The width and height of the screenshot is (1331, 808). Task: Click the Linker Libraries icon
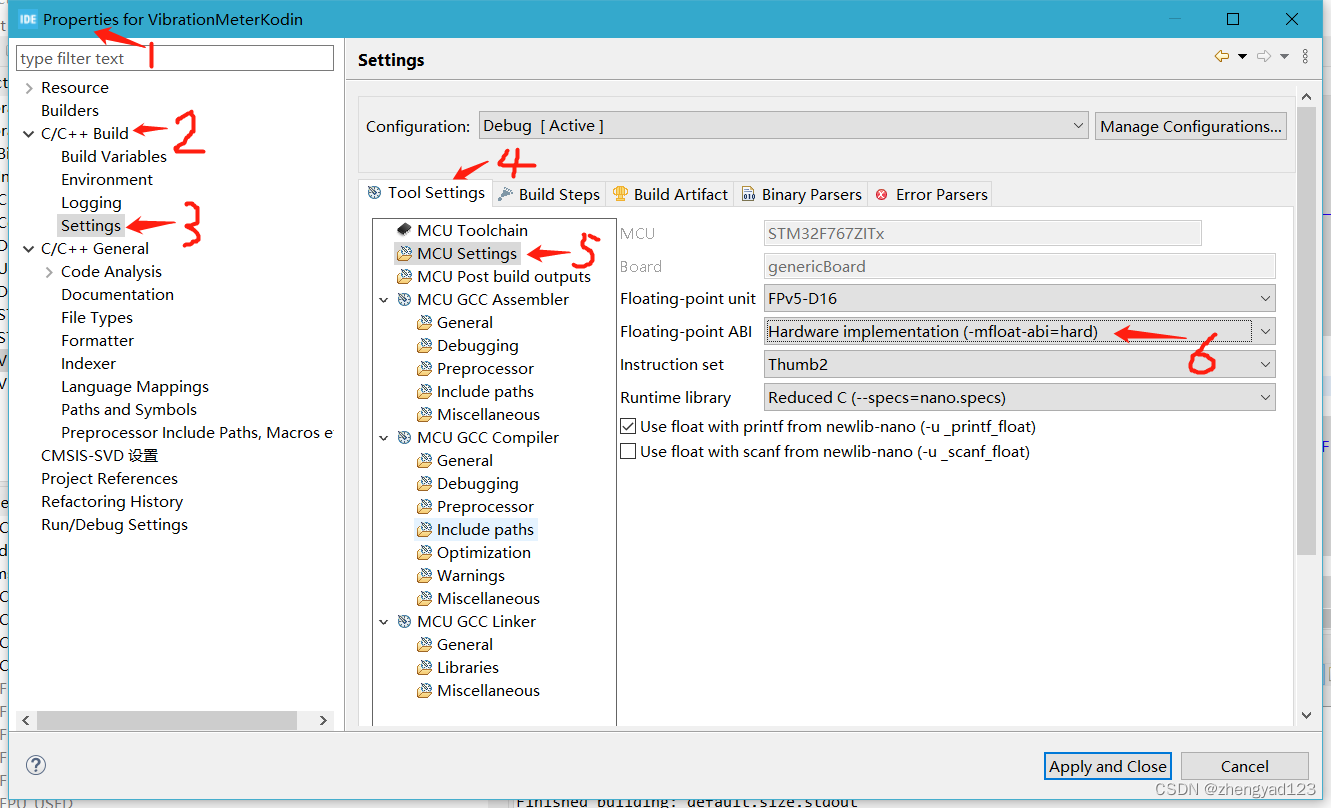click(x=424, y=667)
